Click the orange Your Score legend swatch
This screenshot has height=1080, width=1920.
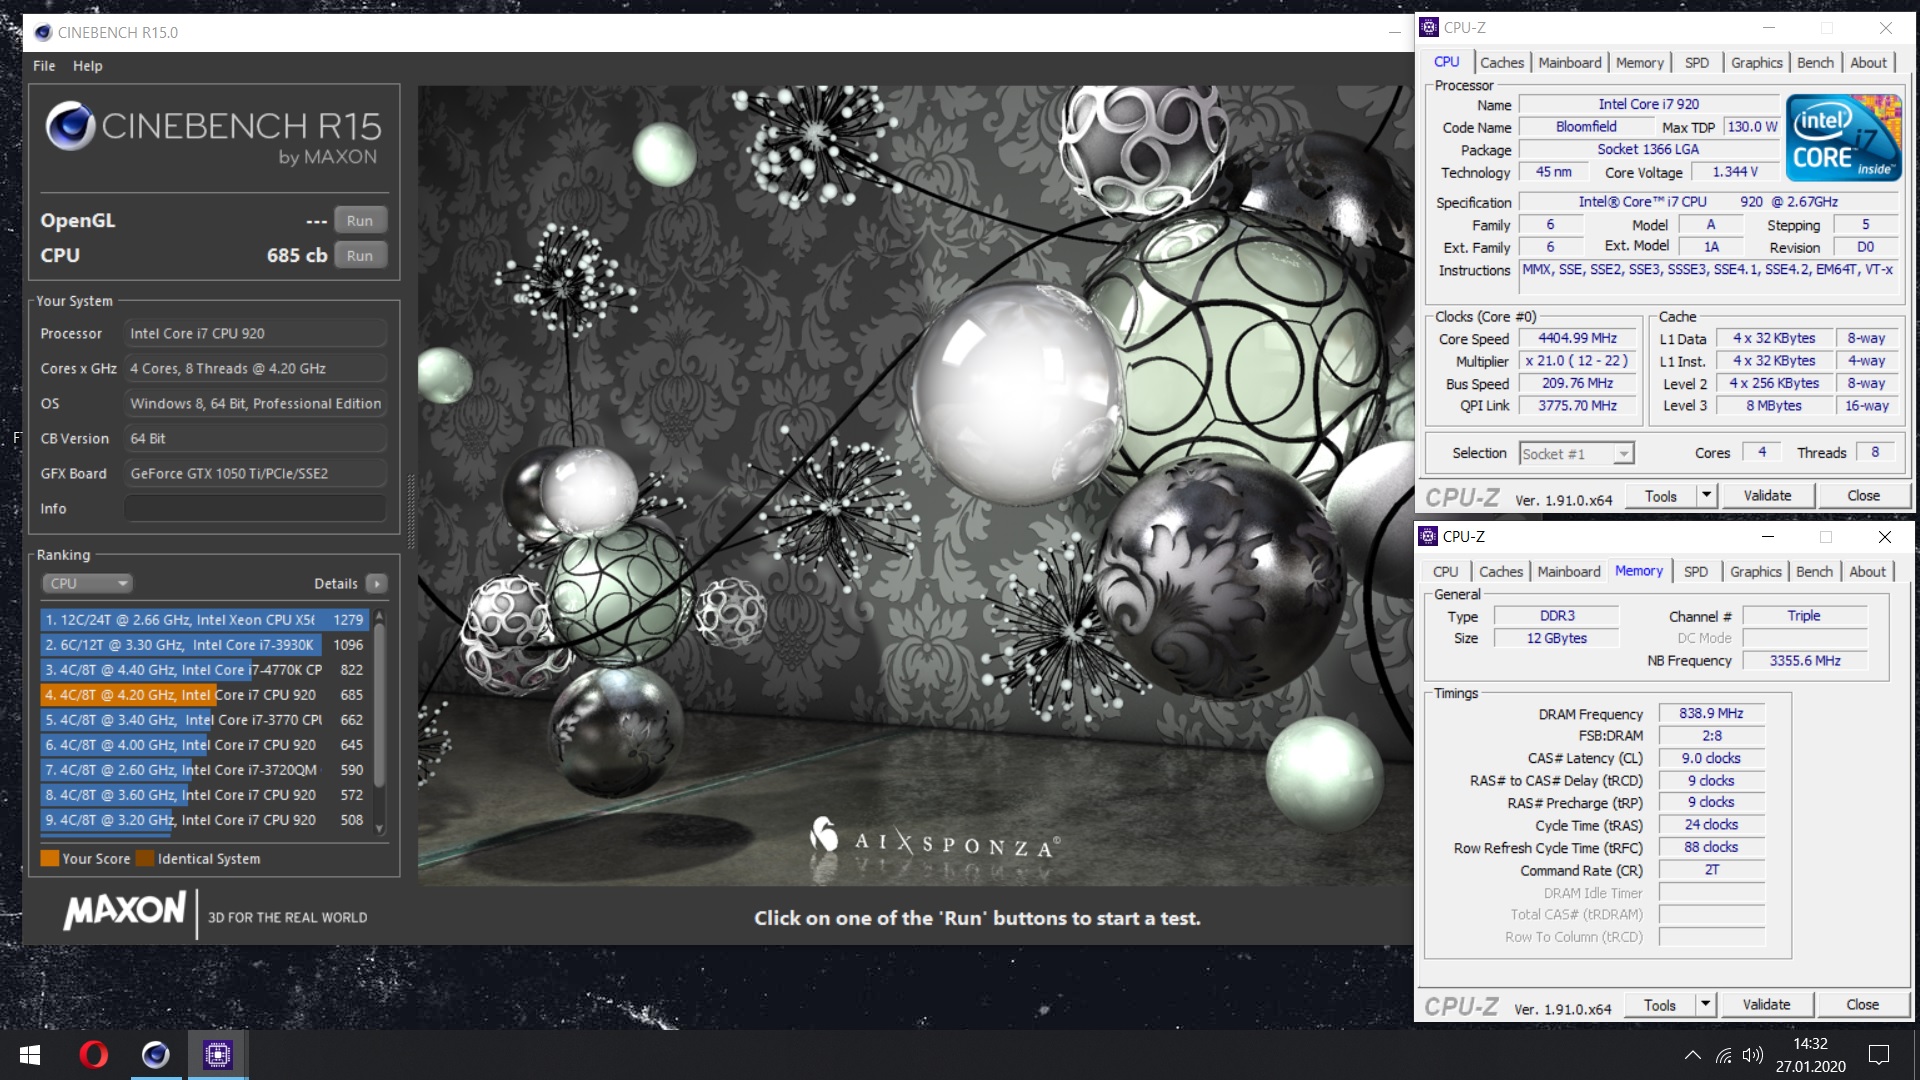coord(49,858)
